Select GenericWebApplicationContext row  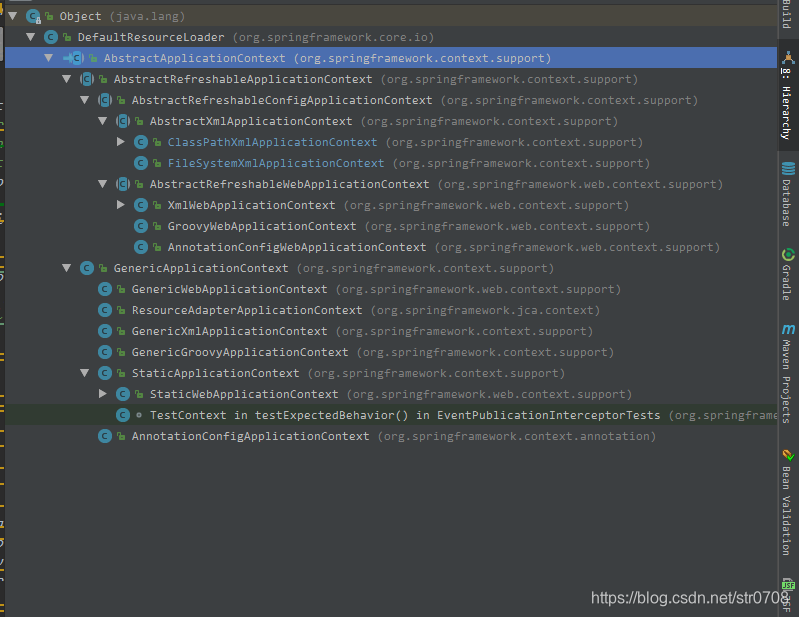[391, 289]
